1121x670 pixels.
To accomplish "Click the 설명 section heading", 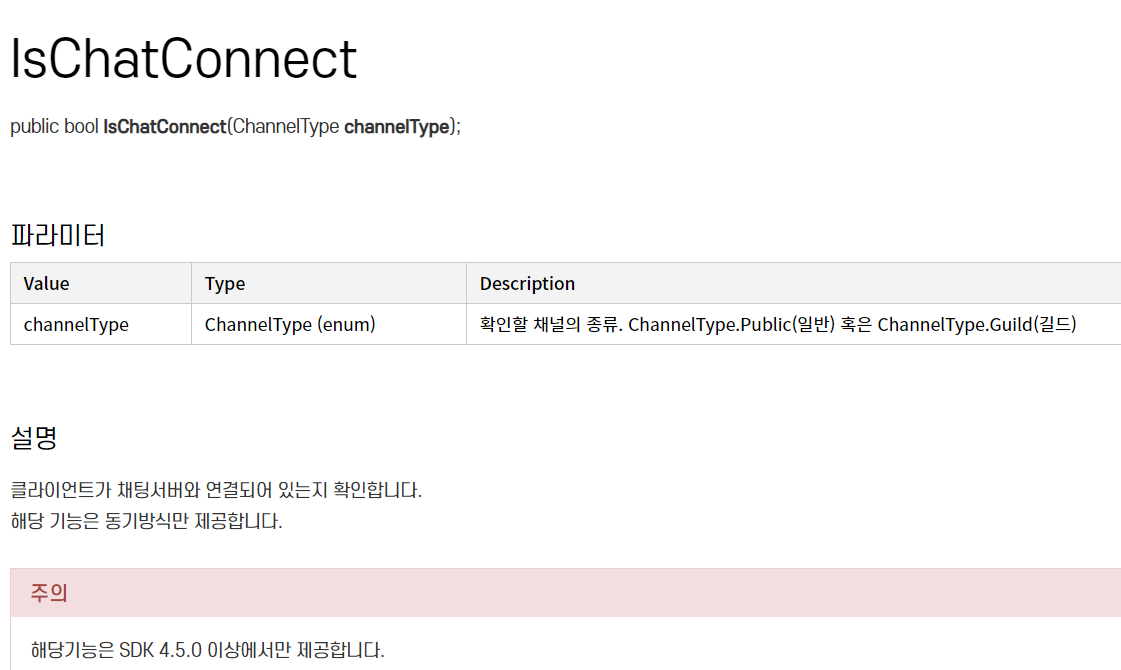I will click(34, 437).
